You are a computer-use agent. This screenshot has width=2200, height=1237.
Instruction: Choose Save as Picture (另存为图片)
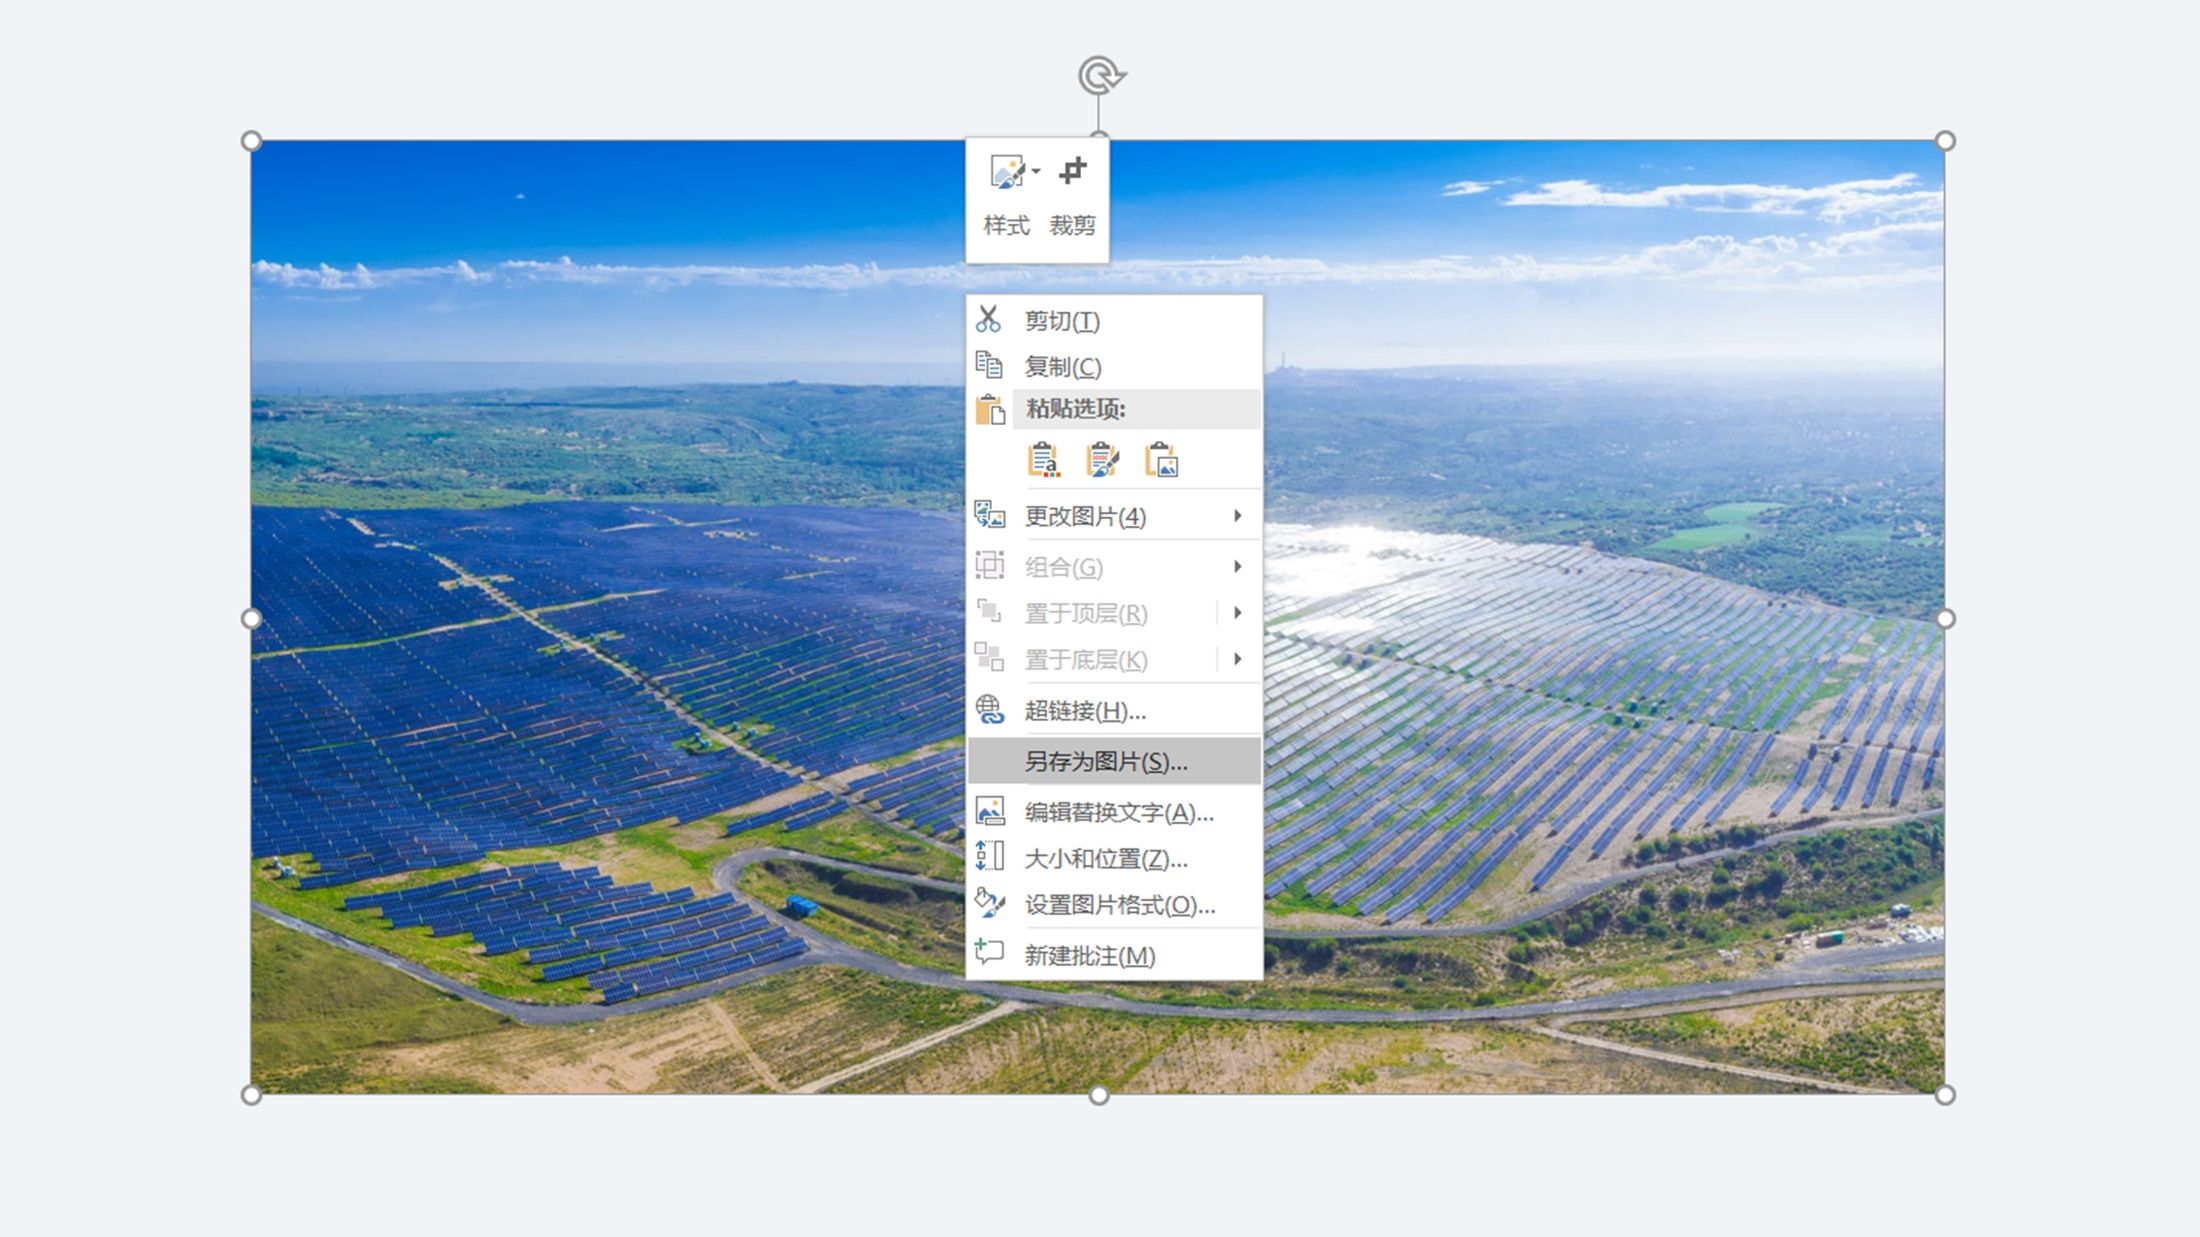(x=1114, y=761)
